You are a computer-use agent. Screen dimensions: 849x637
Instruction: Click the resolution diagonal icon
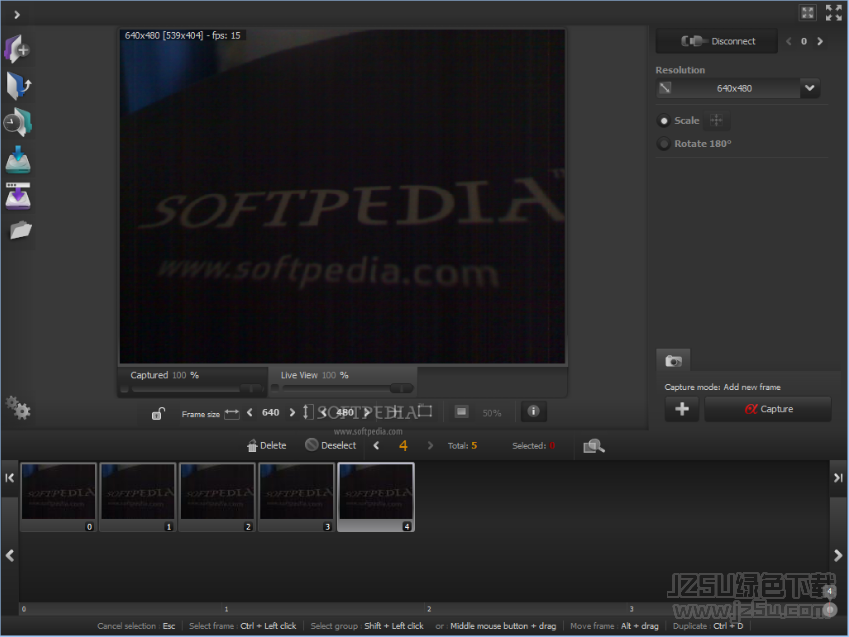[665, 88]
